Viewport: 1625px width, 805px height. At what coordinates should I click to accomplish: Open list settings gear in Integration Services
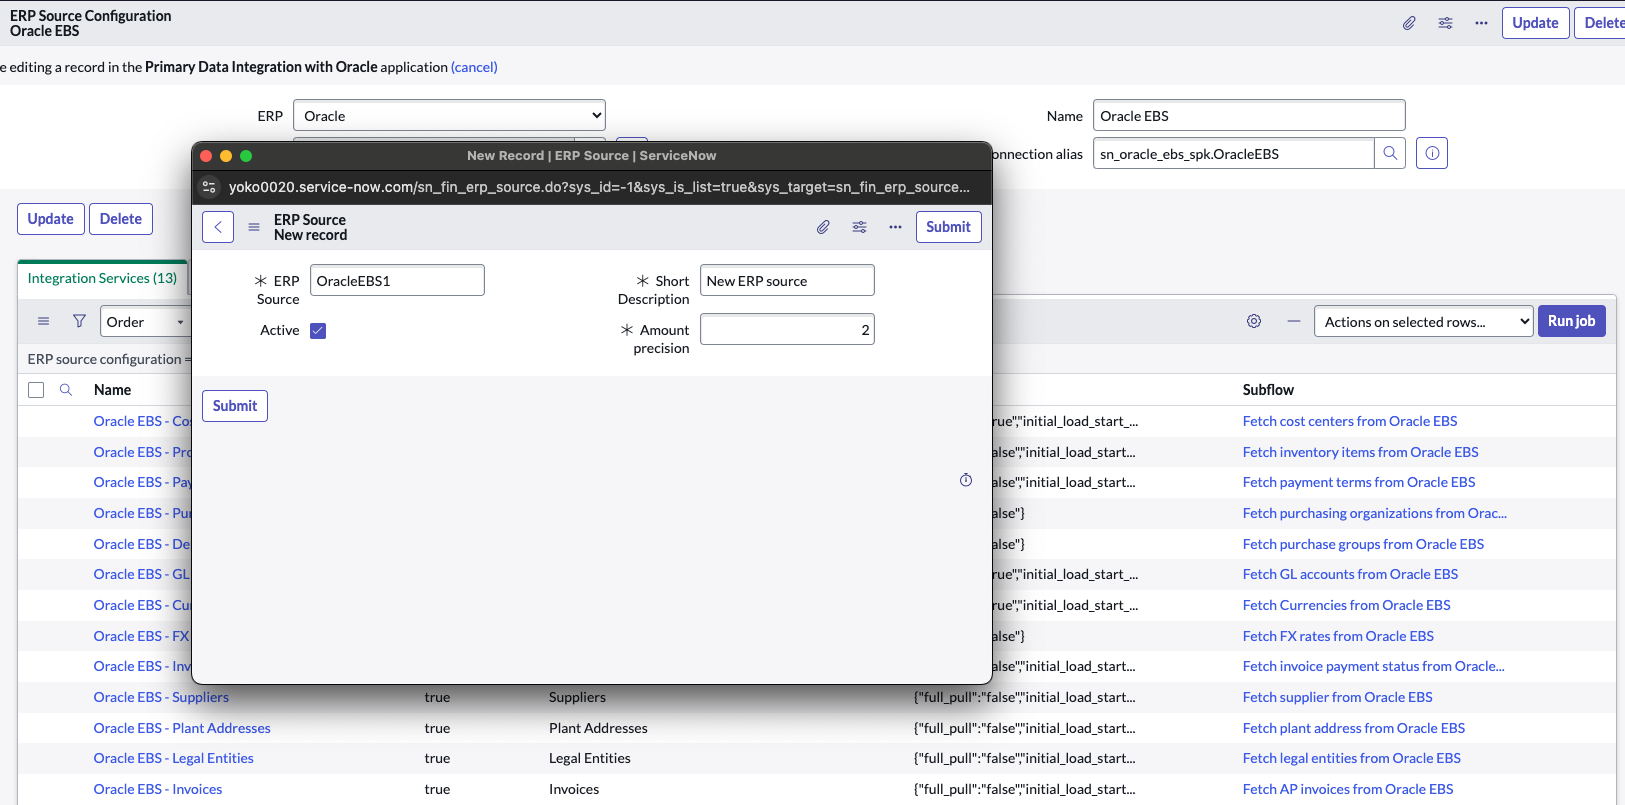pos(1254,321)
